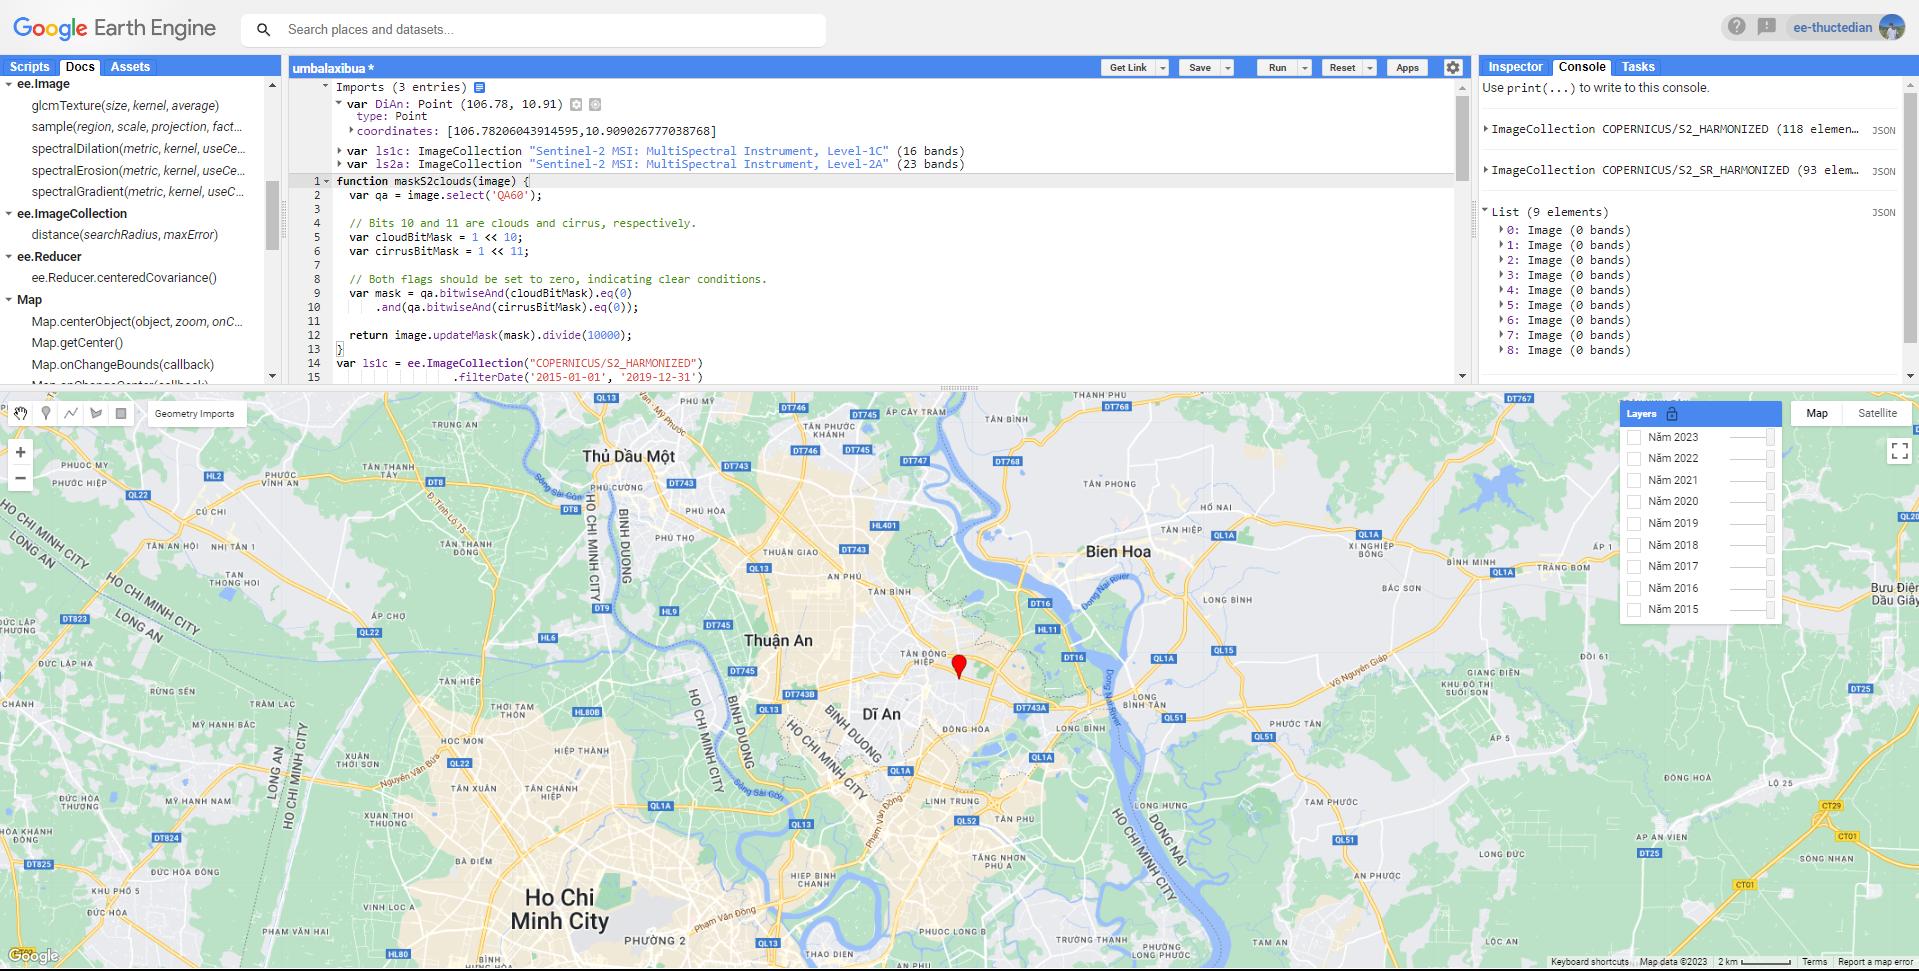Open Keyboard shortcuts link on map

[x=1589, y=962]
